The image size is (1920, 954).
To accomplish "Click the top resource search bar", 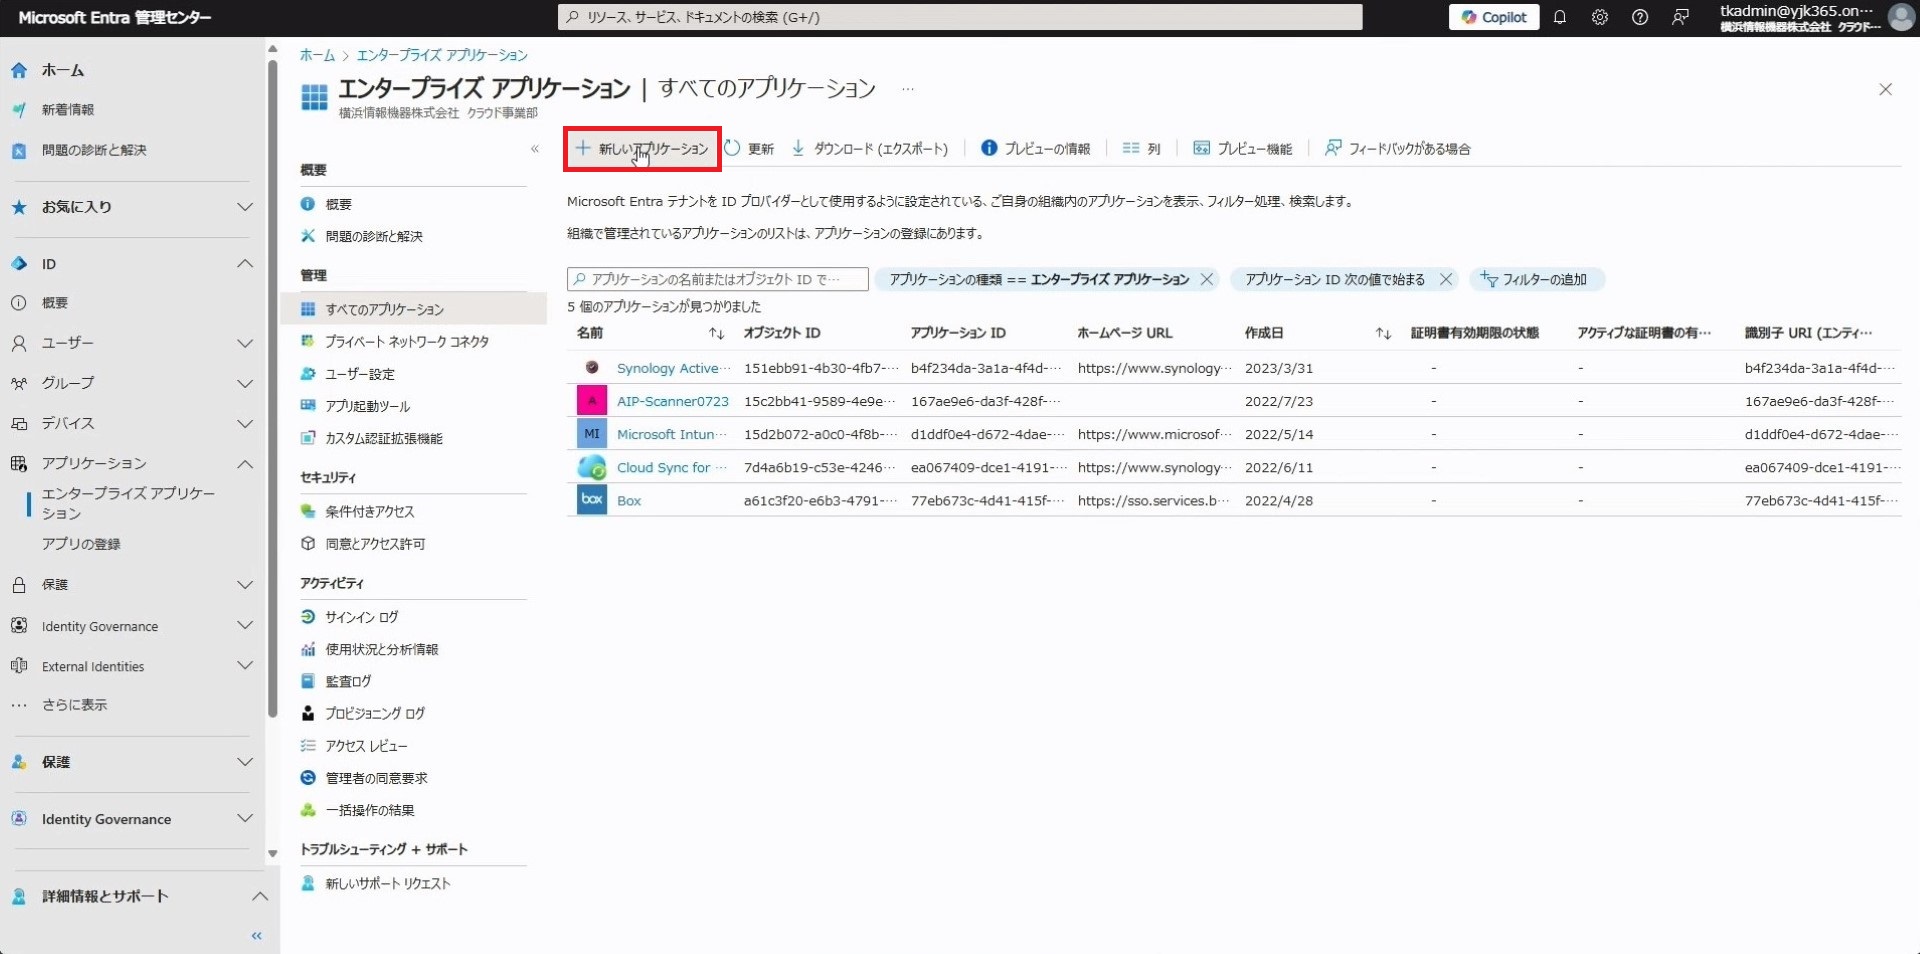I will pos(959,17).
